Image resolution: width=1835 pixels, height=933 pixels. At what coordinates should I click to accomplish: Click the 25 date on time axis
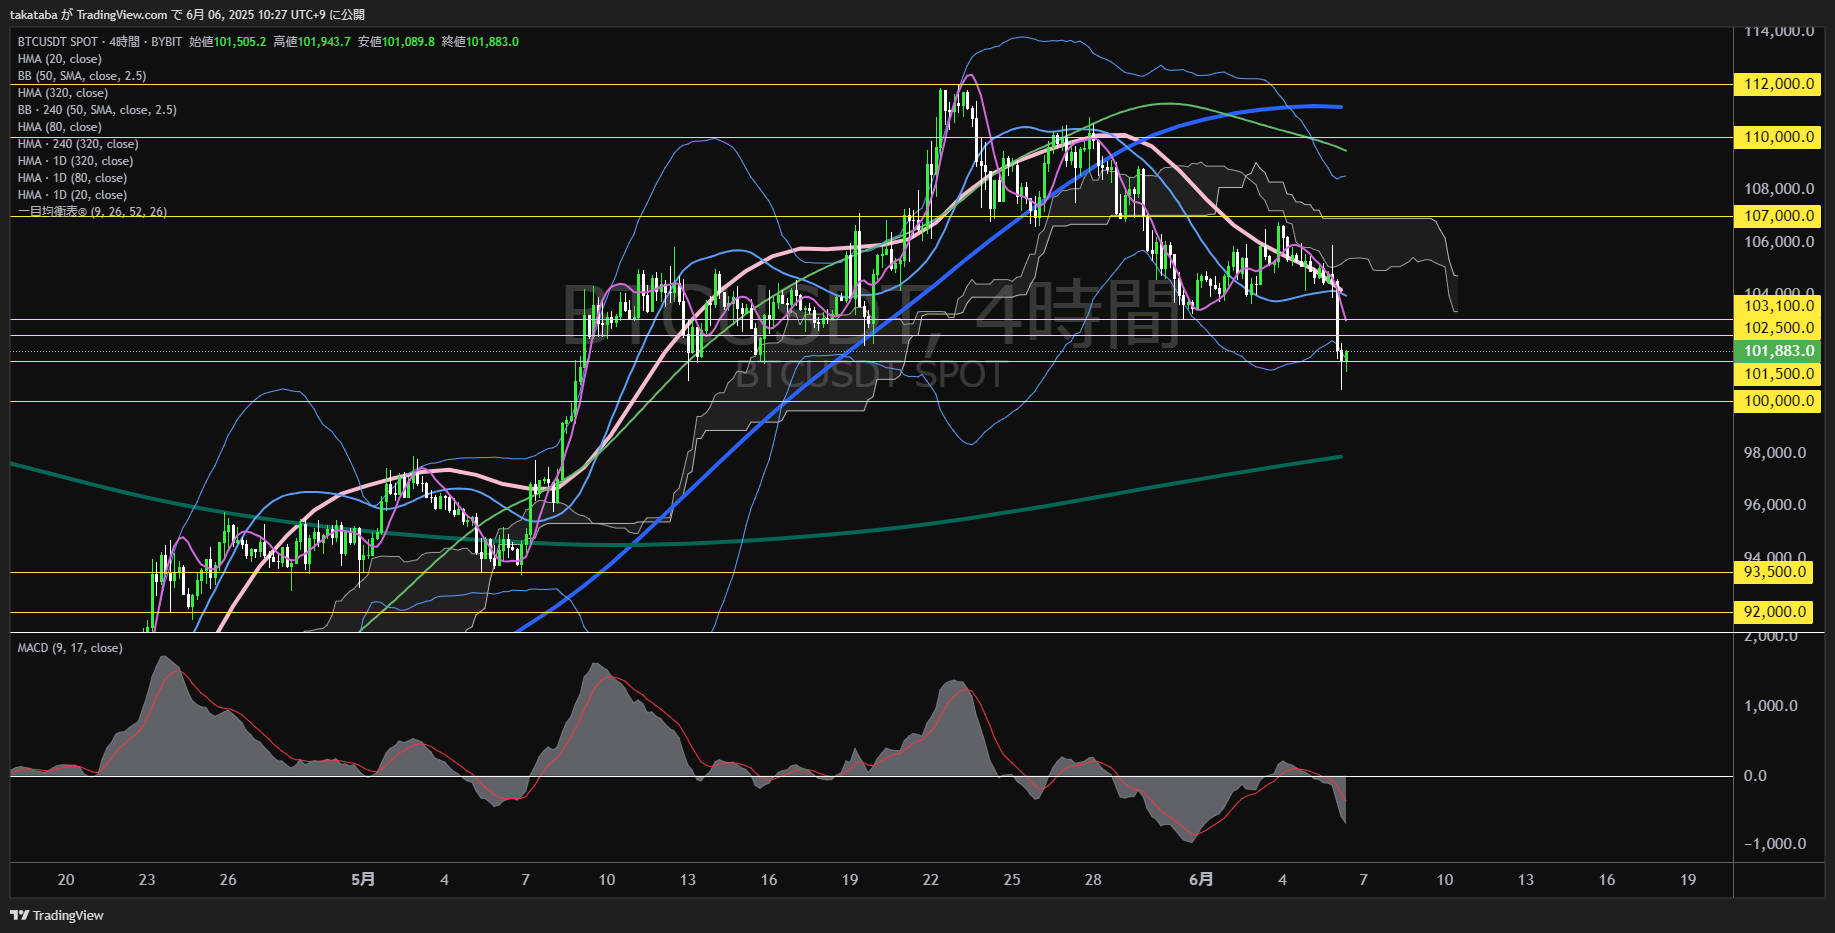(x=1012, y=880)
